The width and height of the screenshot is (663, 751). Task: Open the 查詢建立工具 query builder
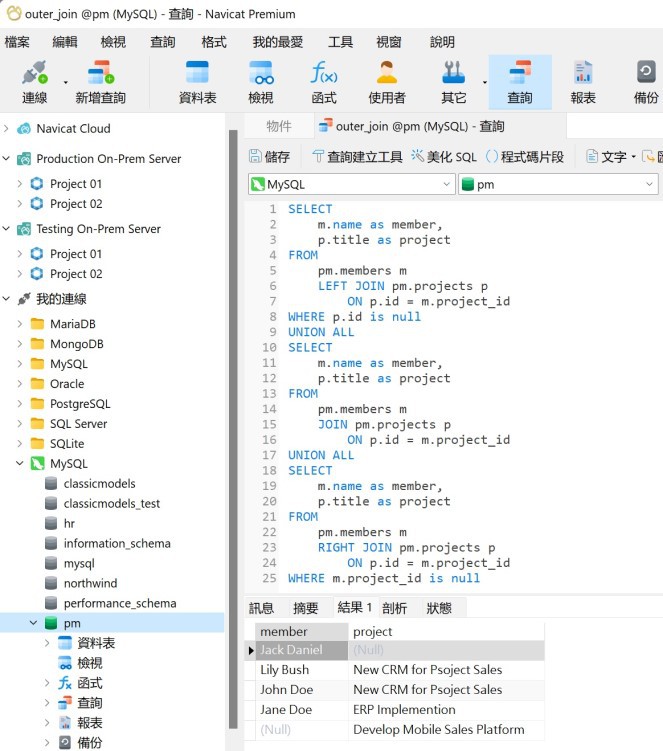click(356, 157)
